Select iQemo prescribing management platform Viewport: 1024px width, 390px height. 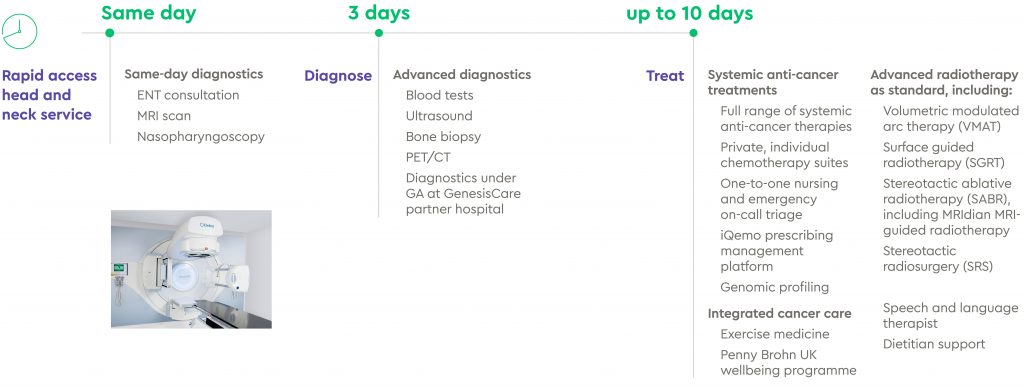[776, 251]
